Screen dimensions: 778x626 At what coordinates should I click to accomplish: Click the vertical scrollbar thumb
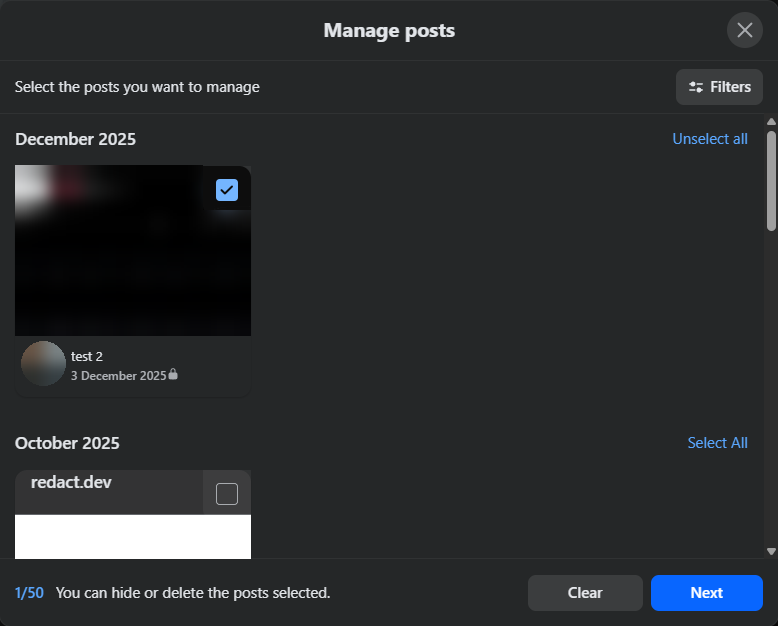(x=771, y=181)
